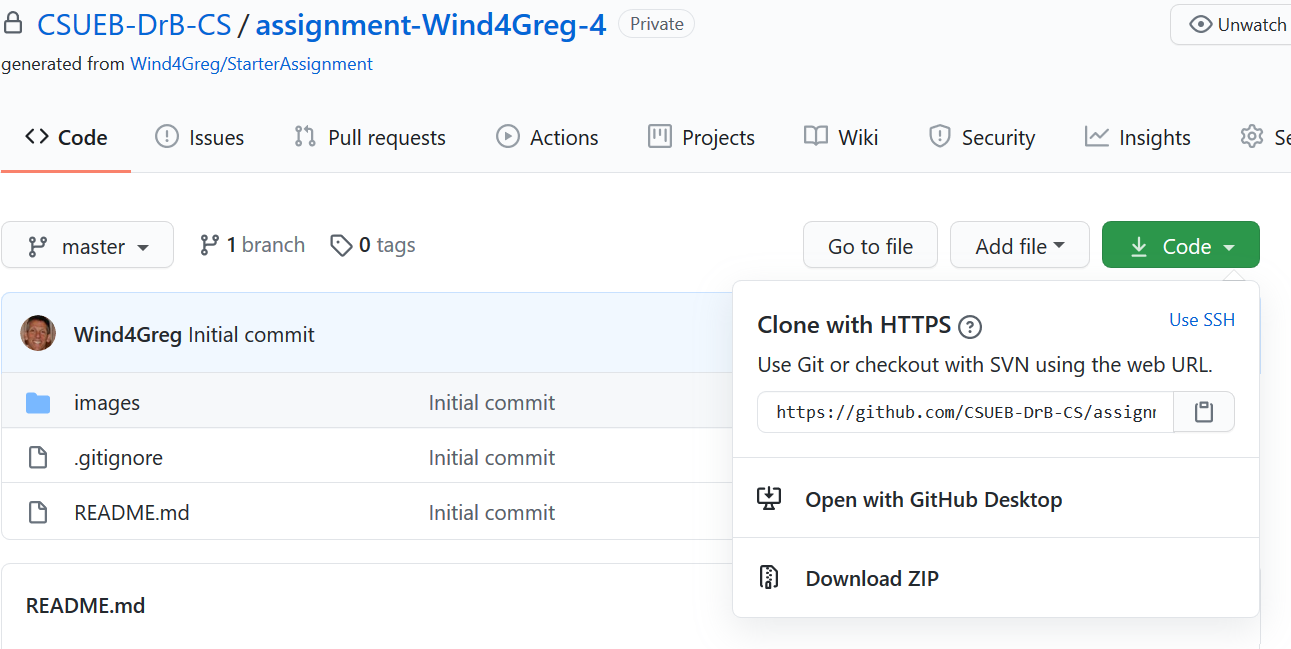Open the Wind4Greg/StarterAssignment template link

251,64
